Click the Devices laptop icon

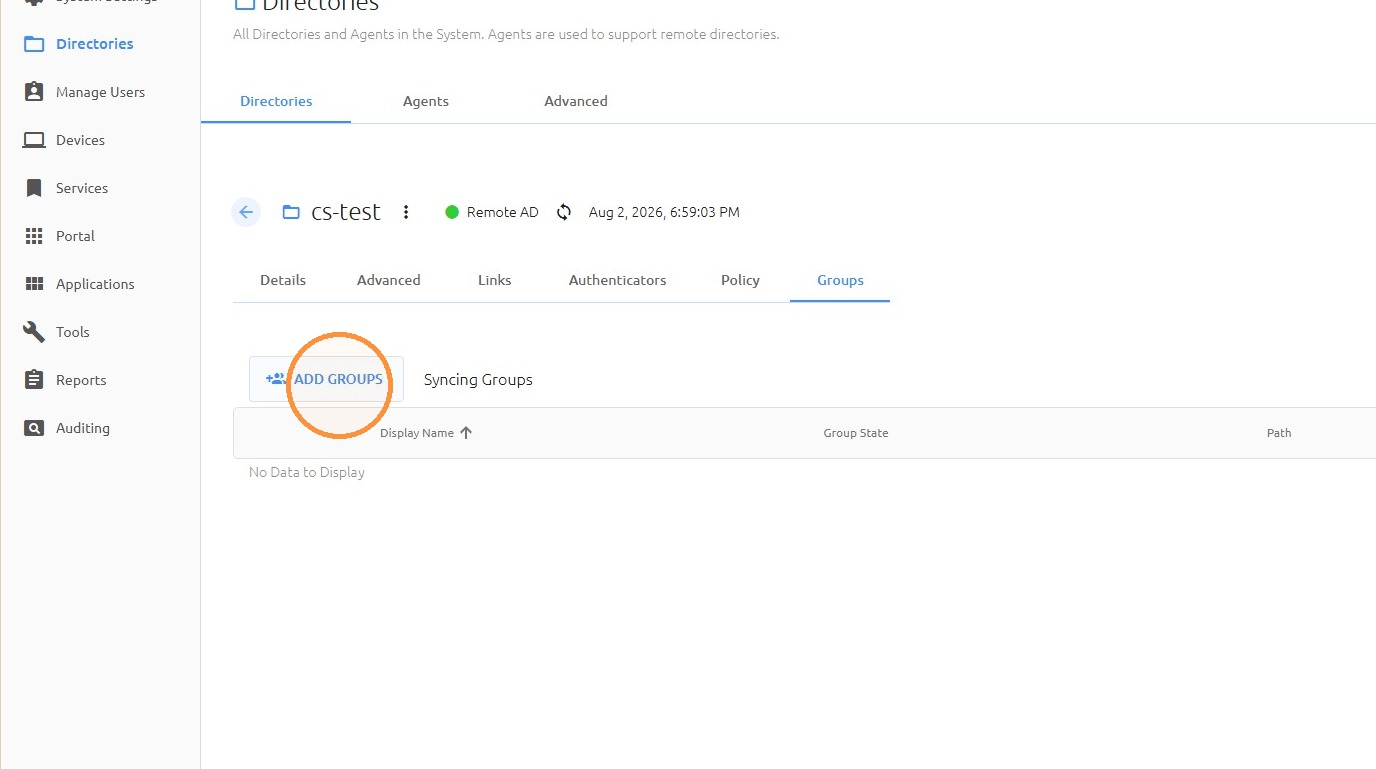tap(34, 140)
